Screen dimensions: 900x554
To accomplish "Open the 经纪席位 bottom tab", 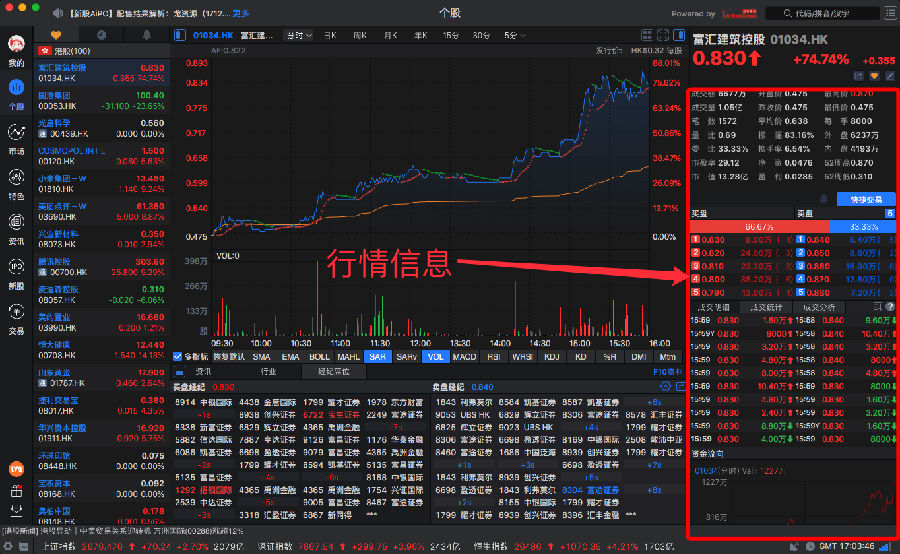I will coord(333,371).
